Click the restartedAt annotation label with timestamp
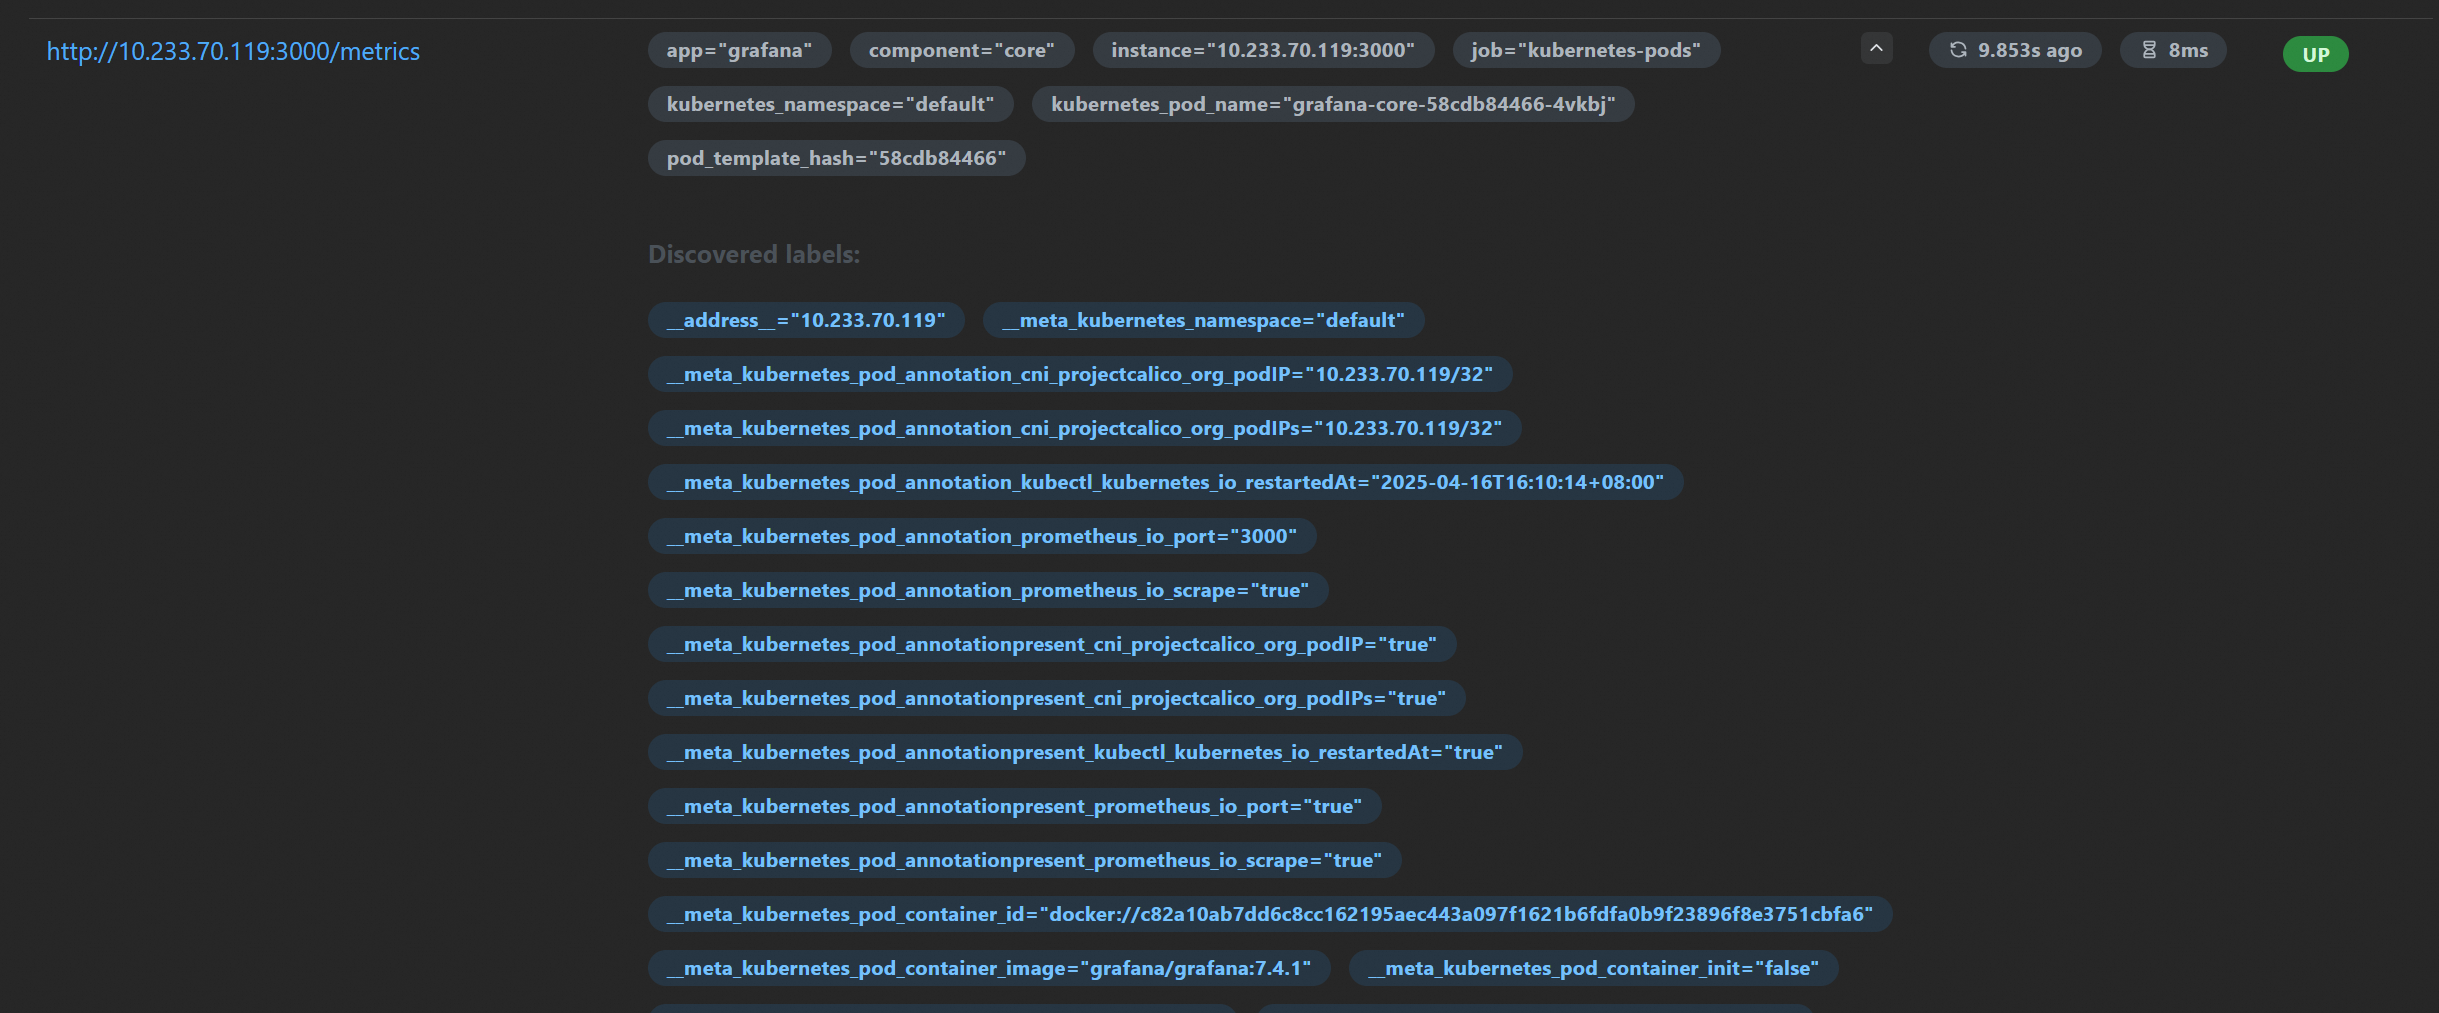Screen dimensions: 2439x1013 pyautogui.click(x=1165, y=482)
